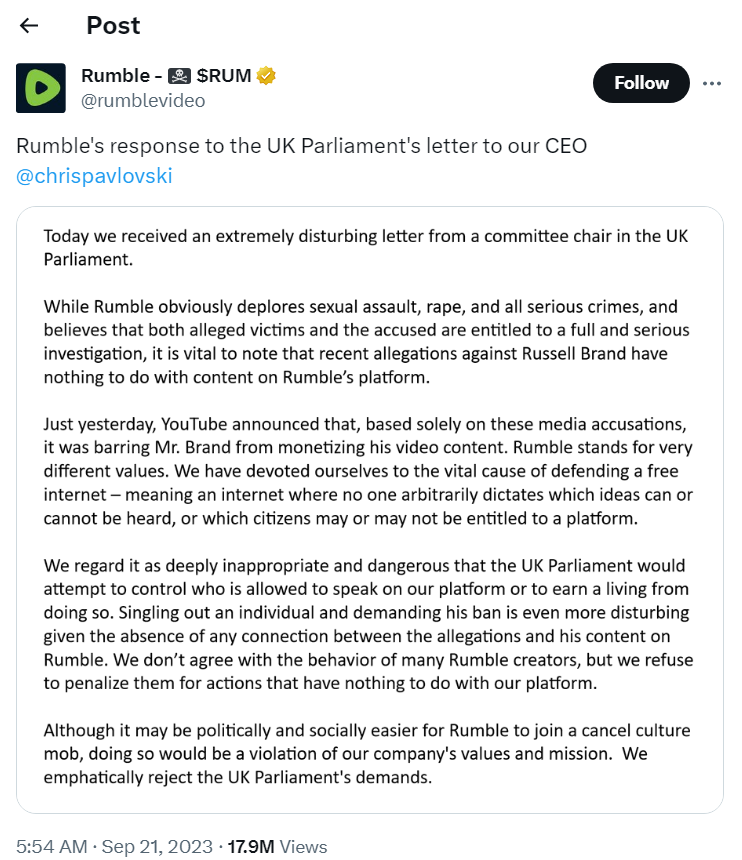Click the $RUM ticker in the name
Viewport: 742px width, 860px height.
pos(224,76)
